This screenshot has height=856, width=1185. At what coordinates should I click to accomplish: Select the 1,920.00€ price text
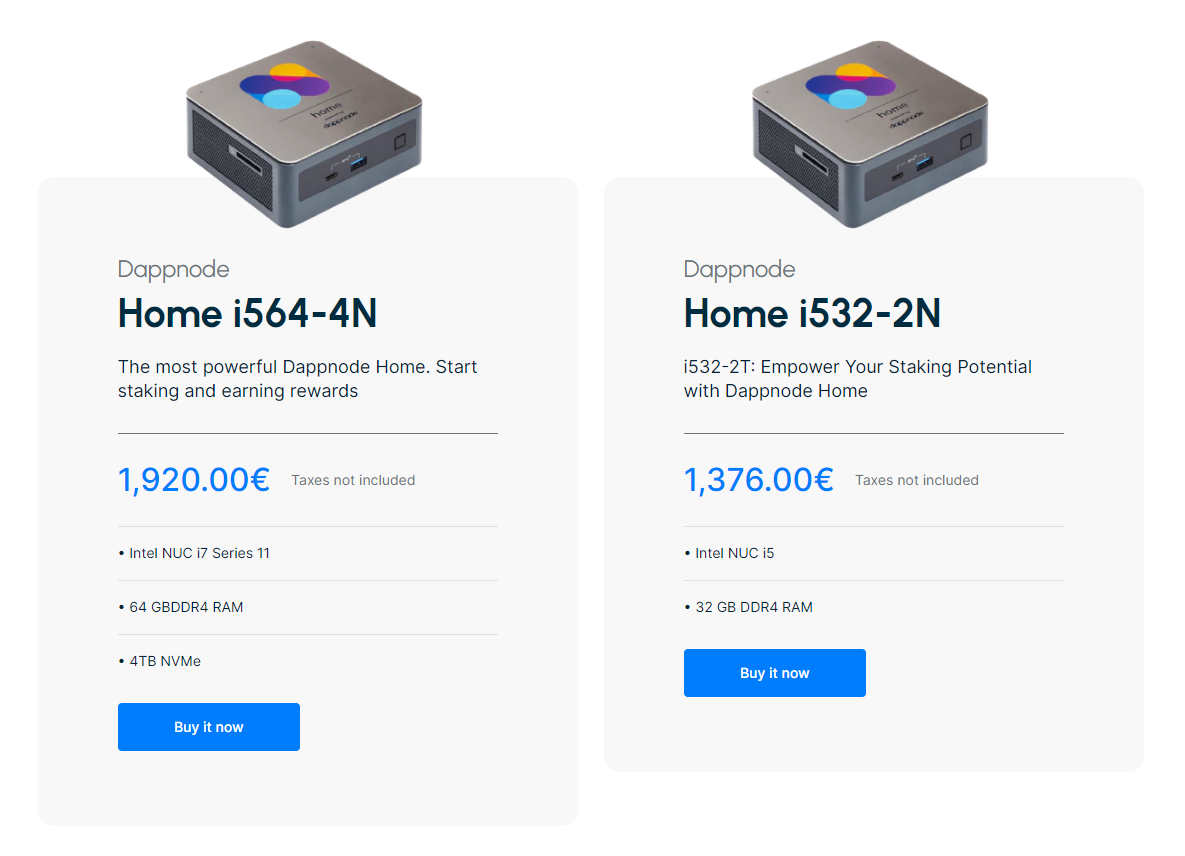pos(193,480)
